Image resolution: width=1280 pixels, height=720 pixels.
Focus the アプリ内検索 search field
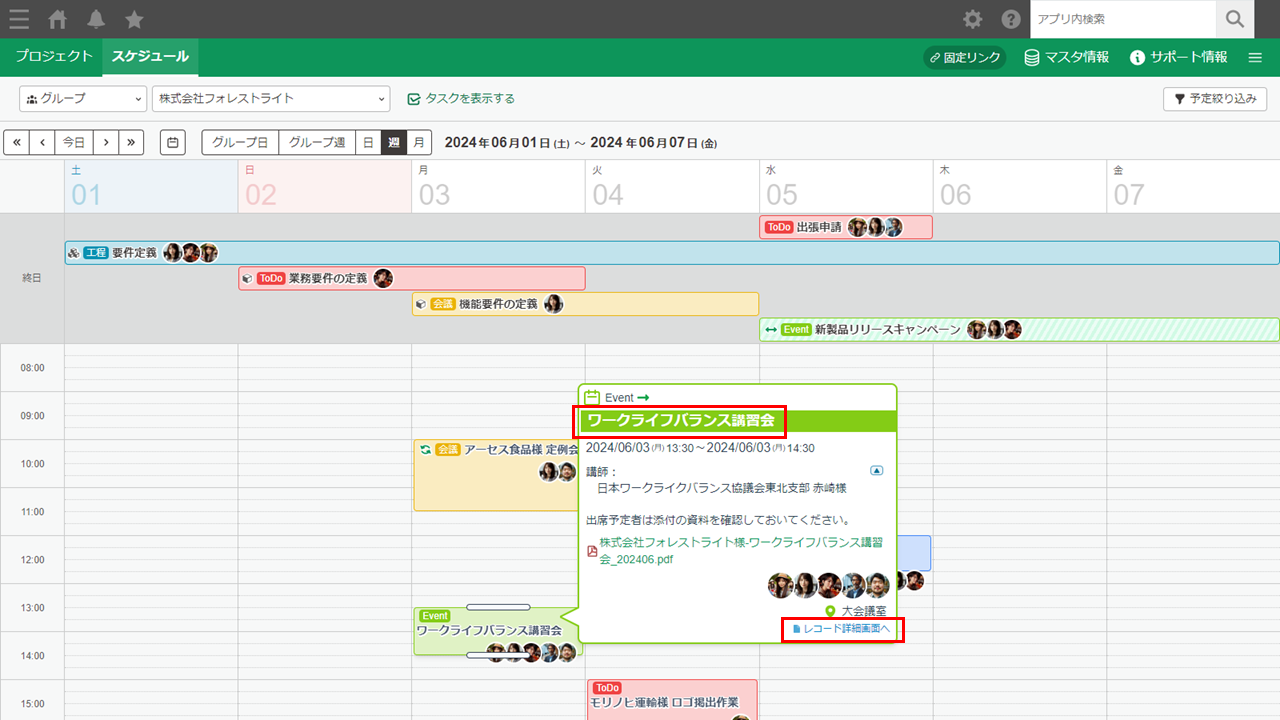1123,19
